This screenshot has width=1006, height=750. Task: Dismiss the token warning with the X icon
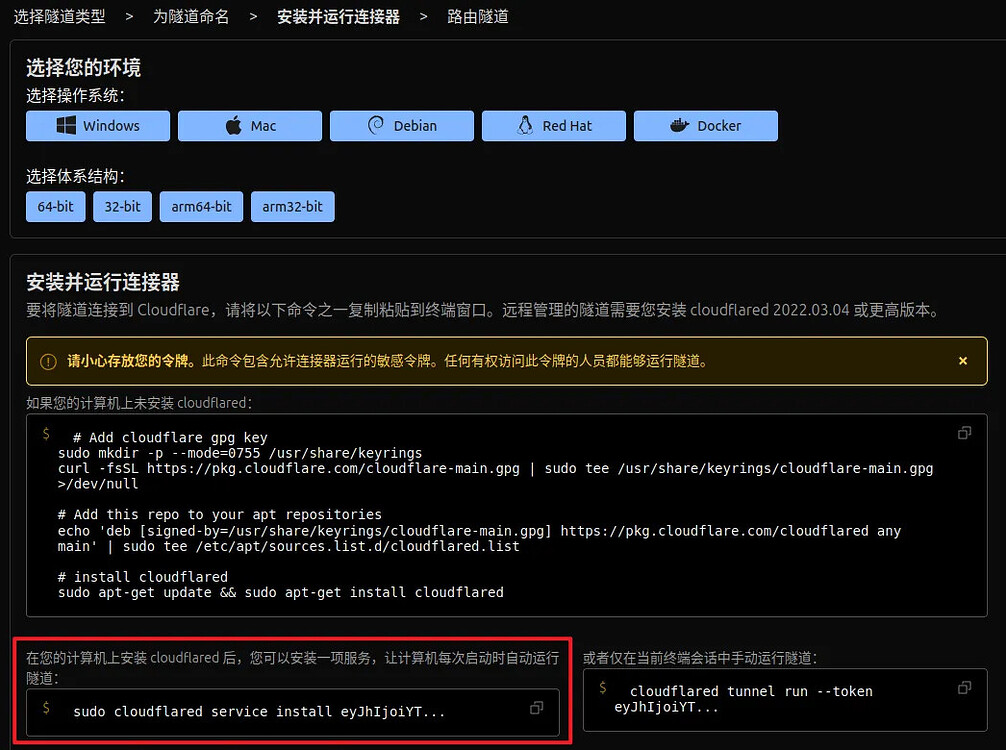click(962, 361)
